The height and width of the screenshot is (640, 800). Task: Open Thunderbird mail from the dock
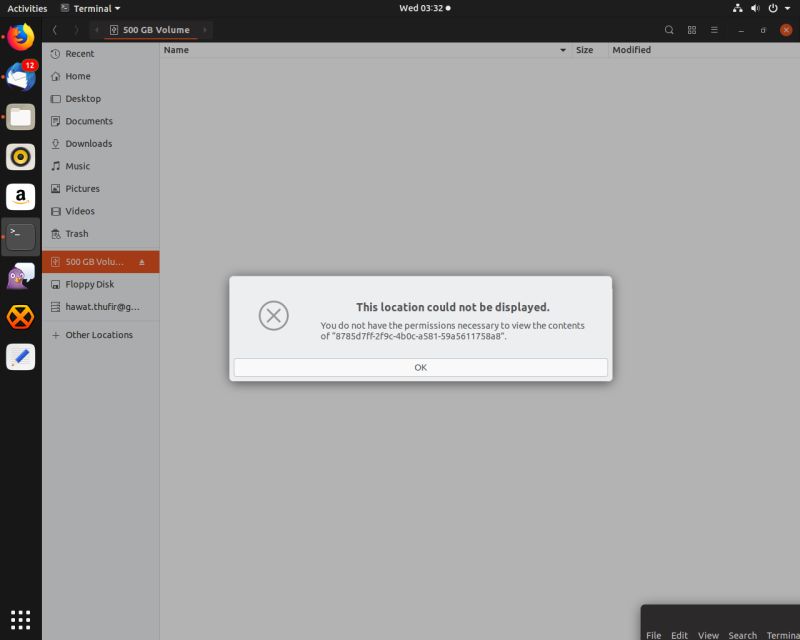coord(20,77)
